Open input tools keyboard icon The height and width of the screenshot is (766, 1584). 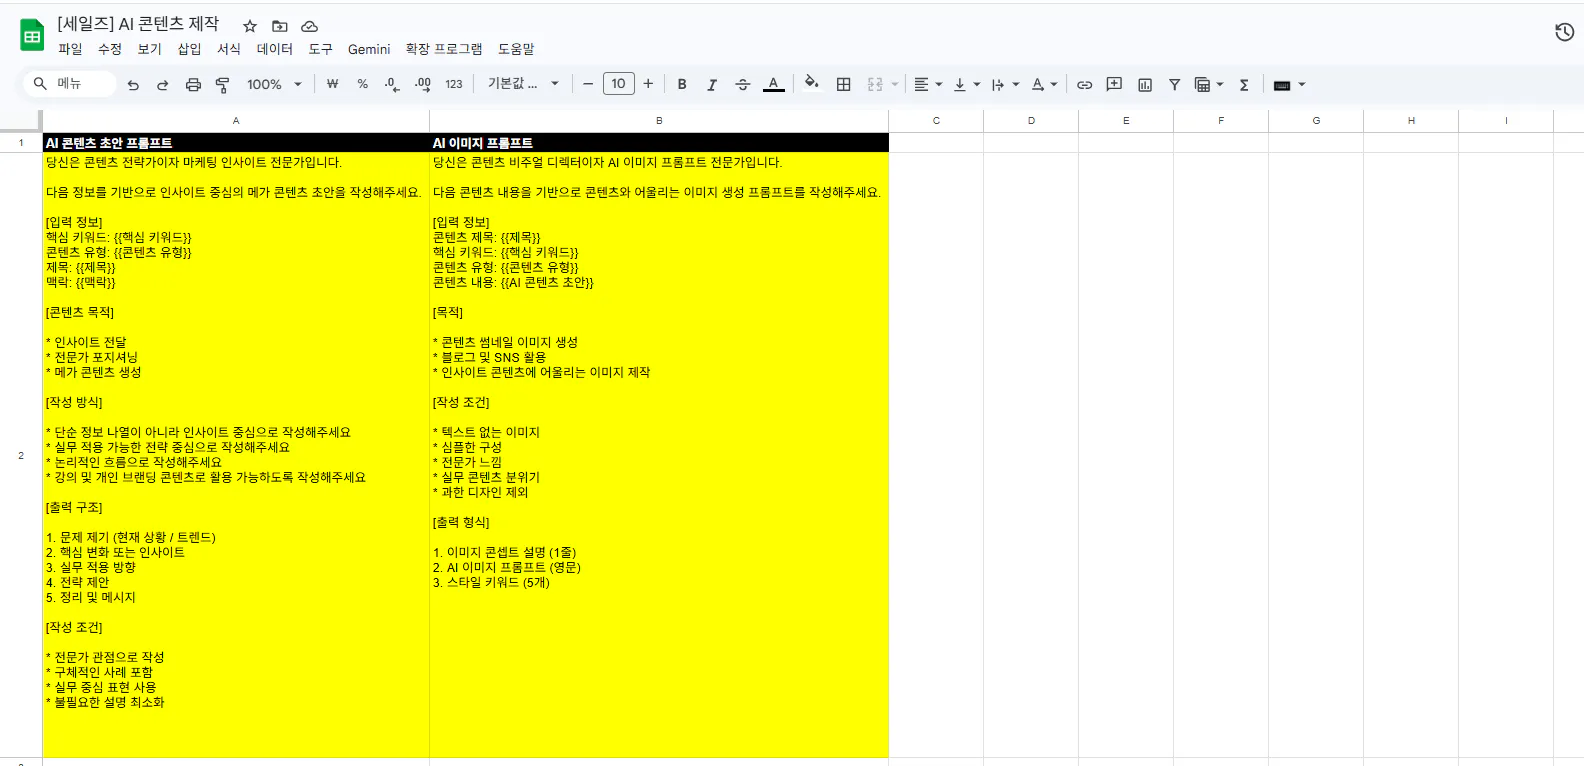click(1282, 85)
